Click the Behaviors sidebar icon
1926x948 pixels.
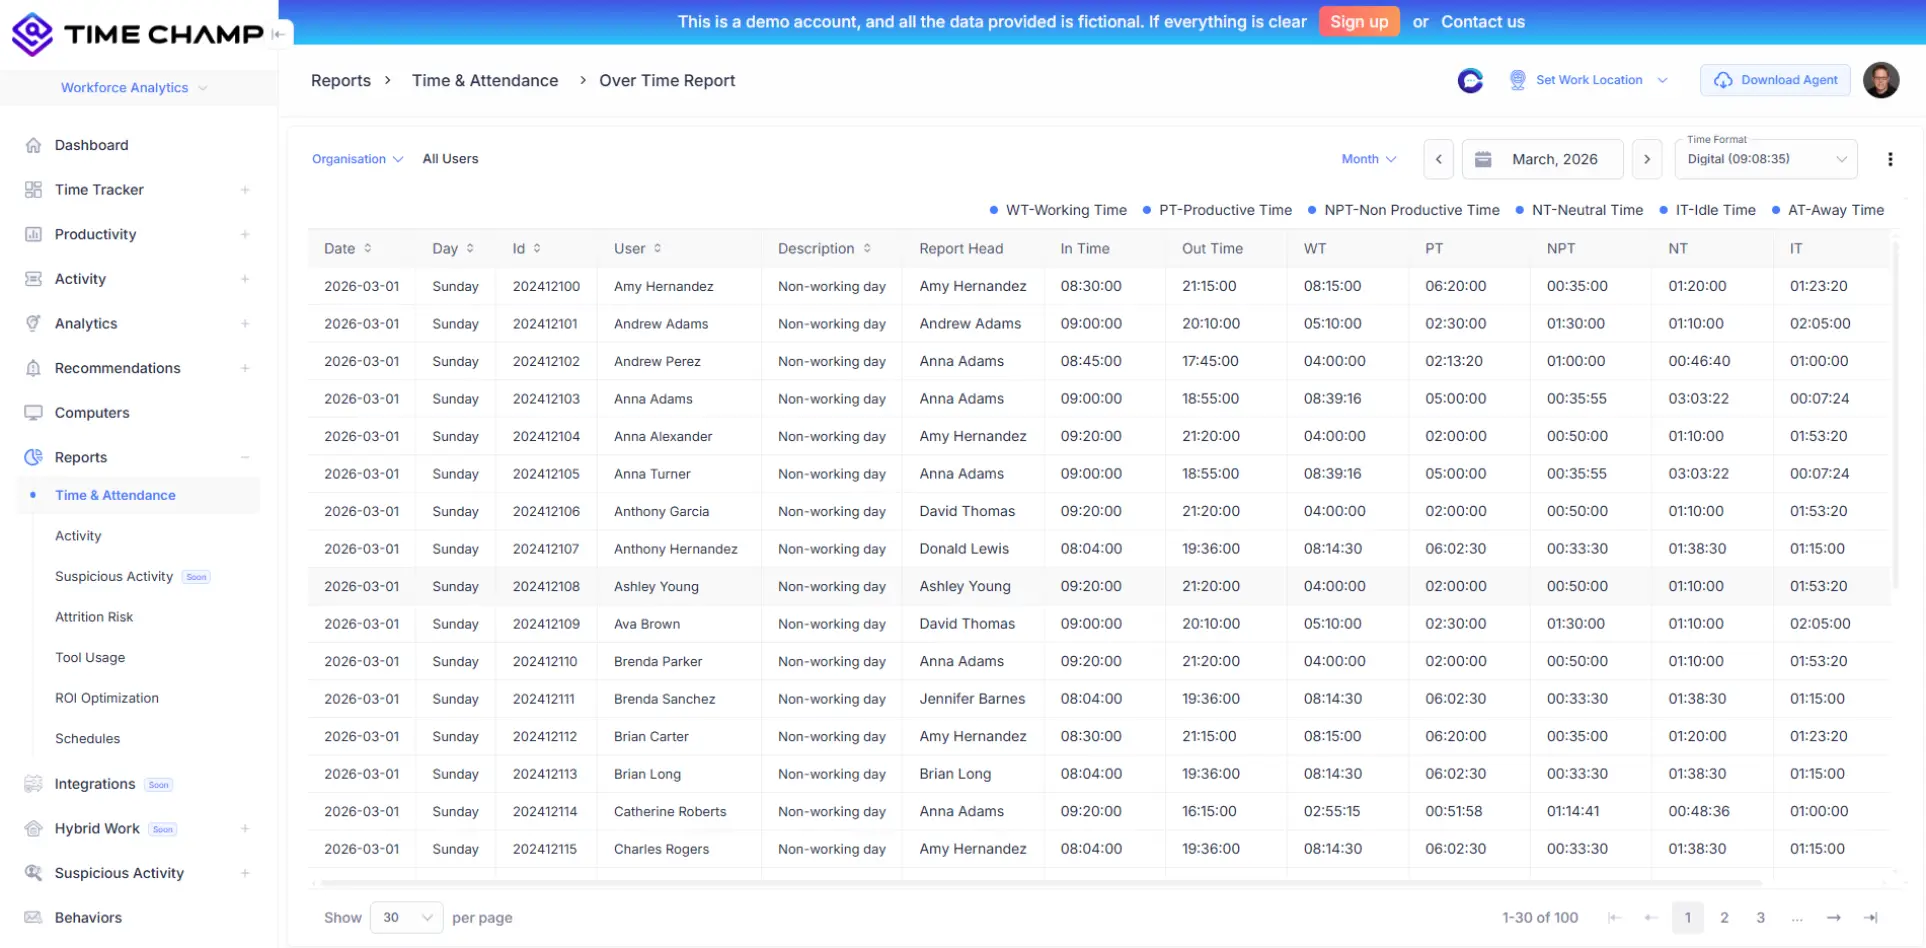tap(34, 917)
